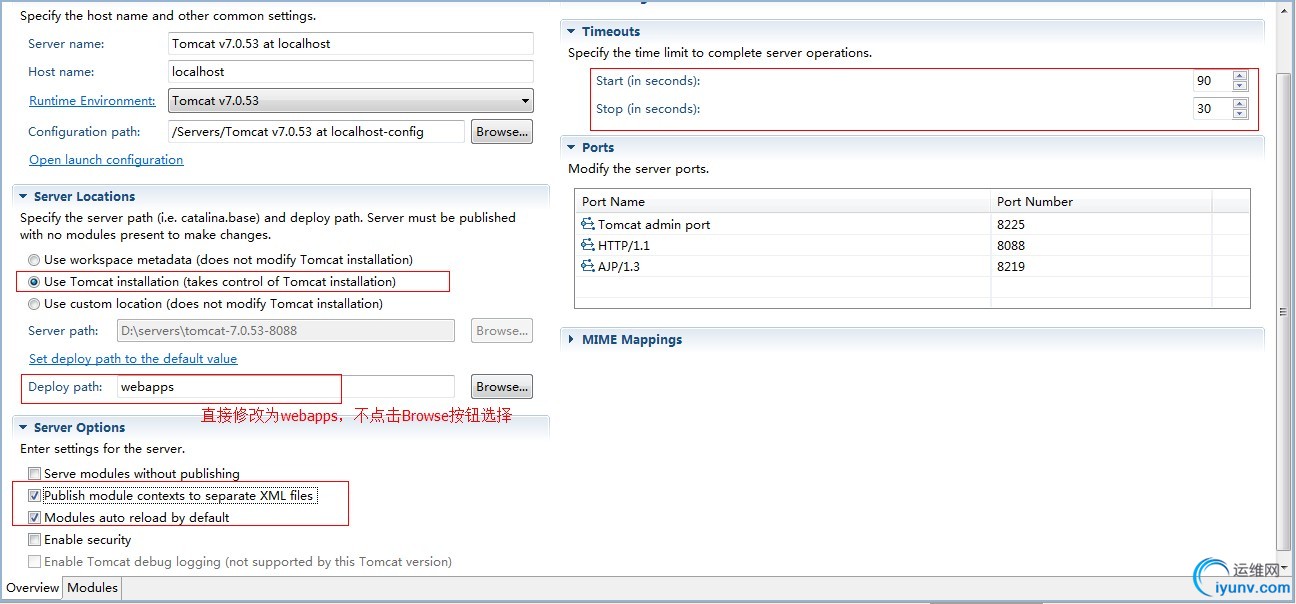Click the Port Number column header
The width and height of the screenshot is (1296, 604).
[1101, 201]
